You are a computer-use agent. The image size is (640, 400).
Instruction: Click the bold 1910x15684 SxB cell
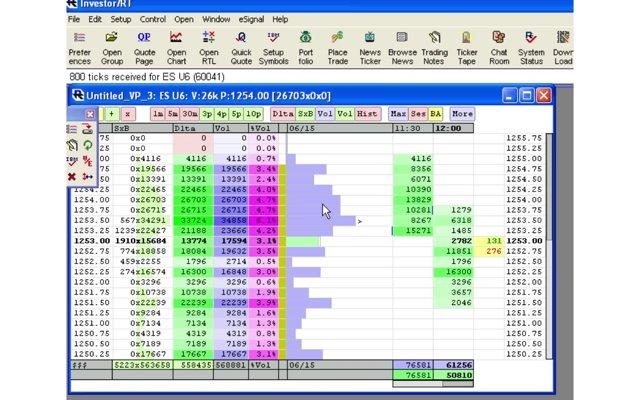click(141, 241)
